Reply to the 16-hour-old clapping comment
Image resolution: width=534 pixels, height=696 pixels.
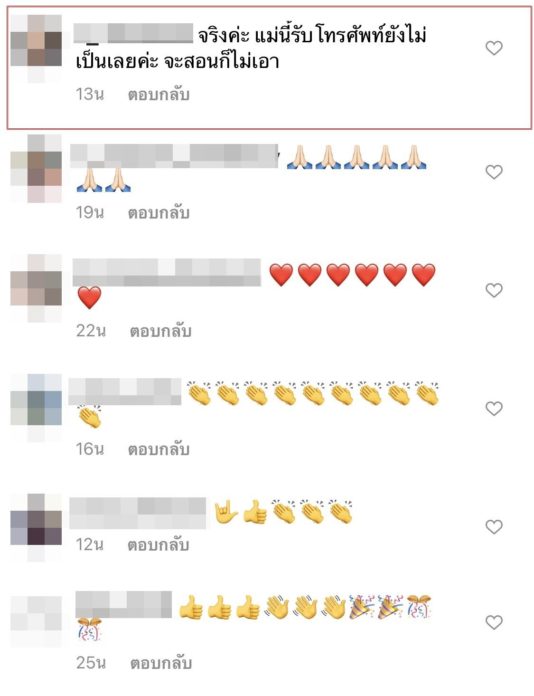tap(159, 450)
